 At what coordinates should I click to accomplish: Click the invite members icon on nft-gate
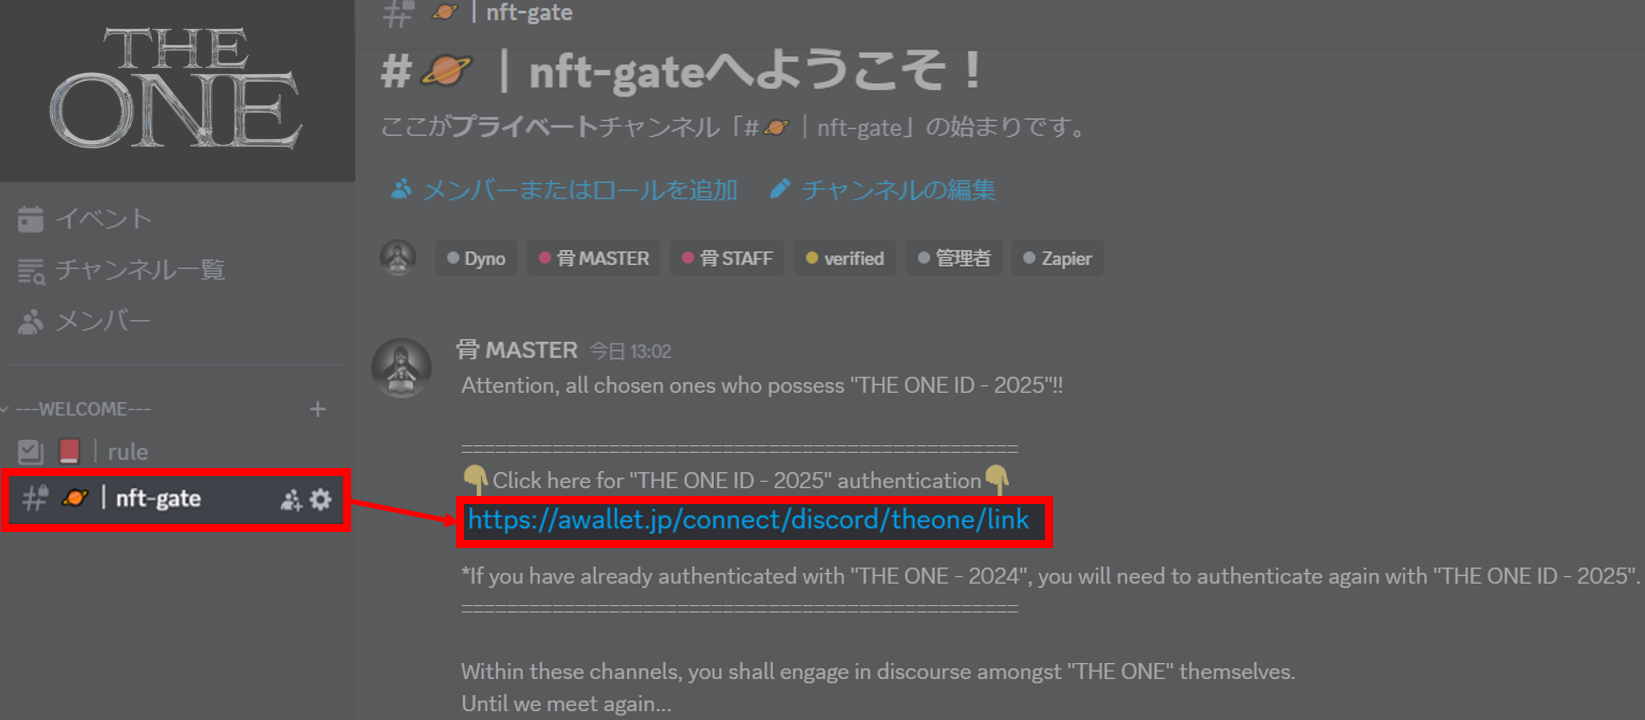(x=291, y=500)
